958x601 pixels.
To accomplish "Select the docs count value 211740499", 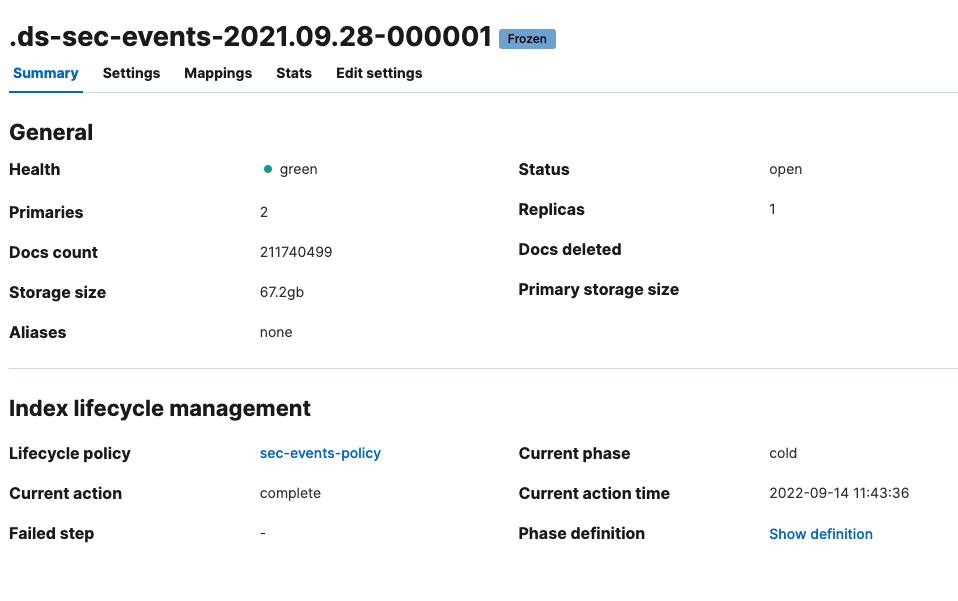I will tap(296, 252).
